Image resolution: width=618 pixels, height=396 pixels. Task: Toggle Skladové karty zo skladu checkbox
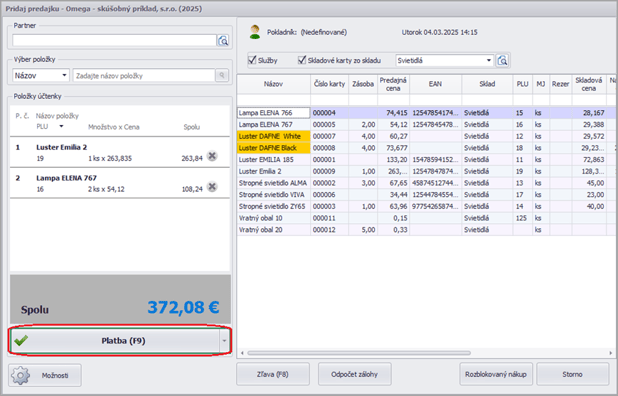point(302,60)
